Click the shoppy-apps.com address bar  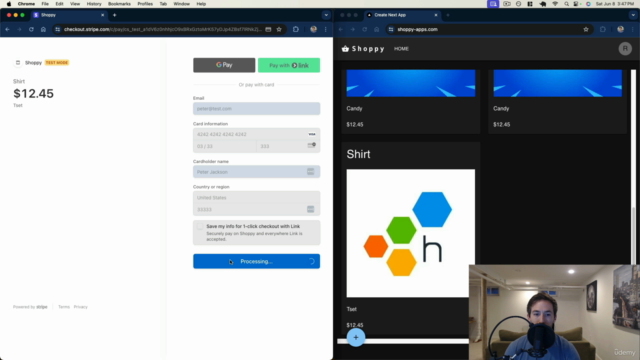pyautogui.click(x=489, y=29)
